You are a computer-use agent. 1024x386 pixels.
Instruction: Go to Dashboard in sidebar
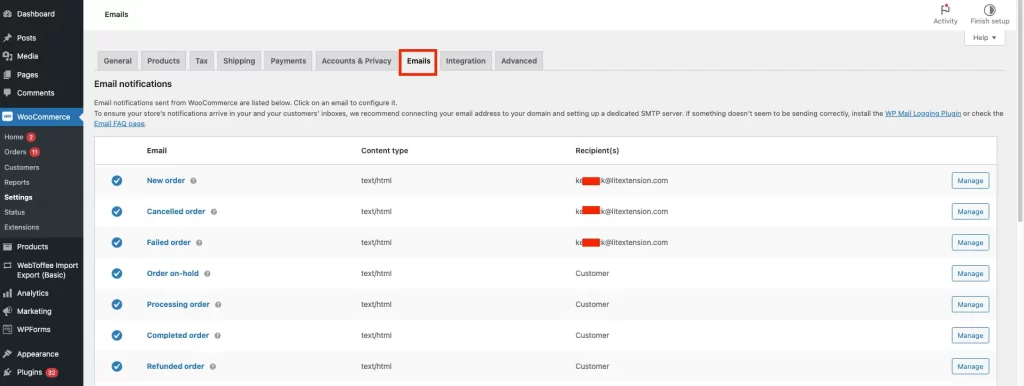(x=41, y=14)
